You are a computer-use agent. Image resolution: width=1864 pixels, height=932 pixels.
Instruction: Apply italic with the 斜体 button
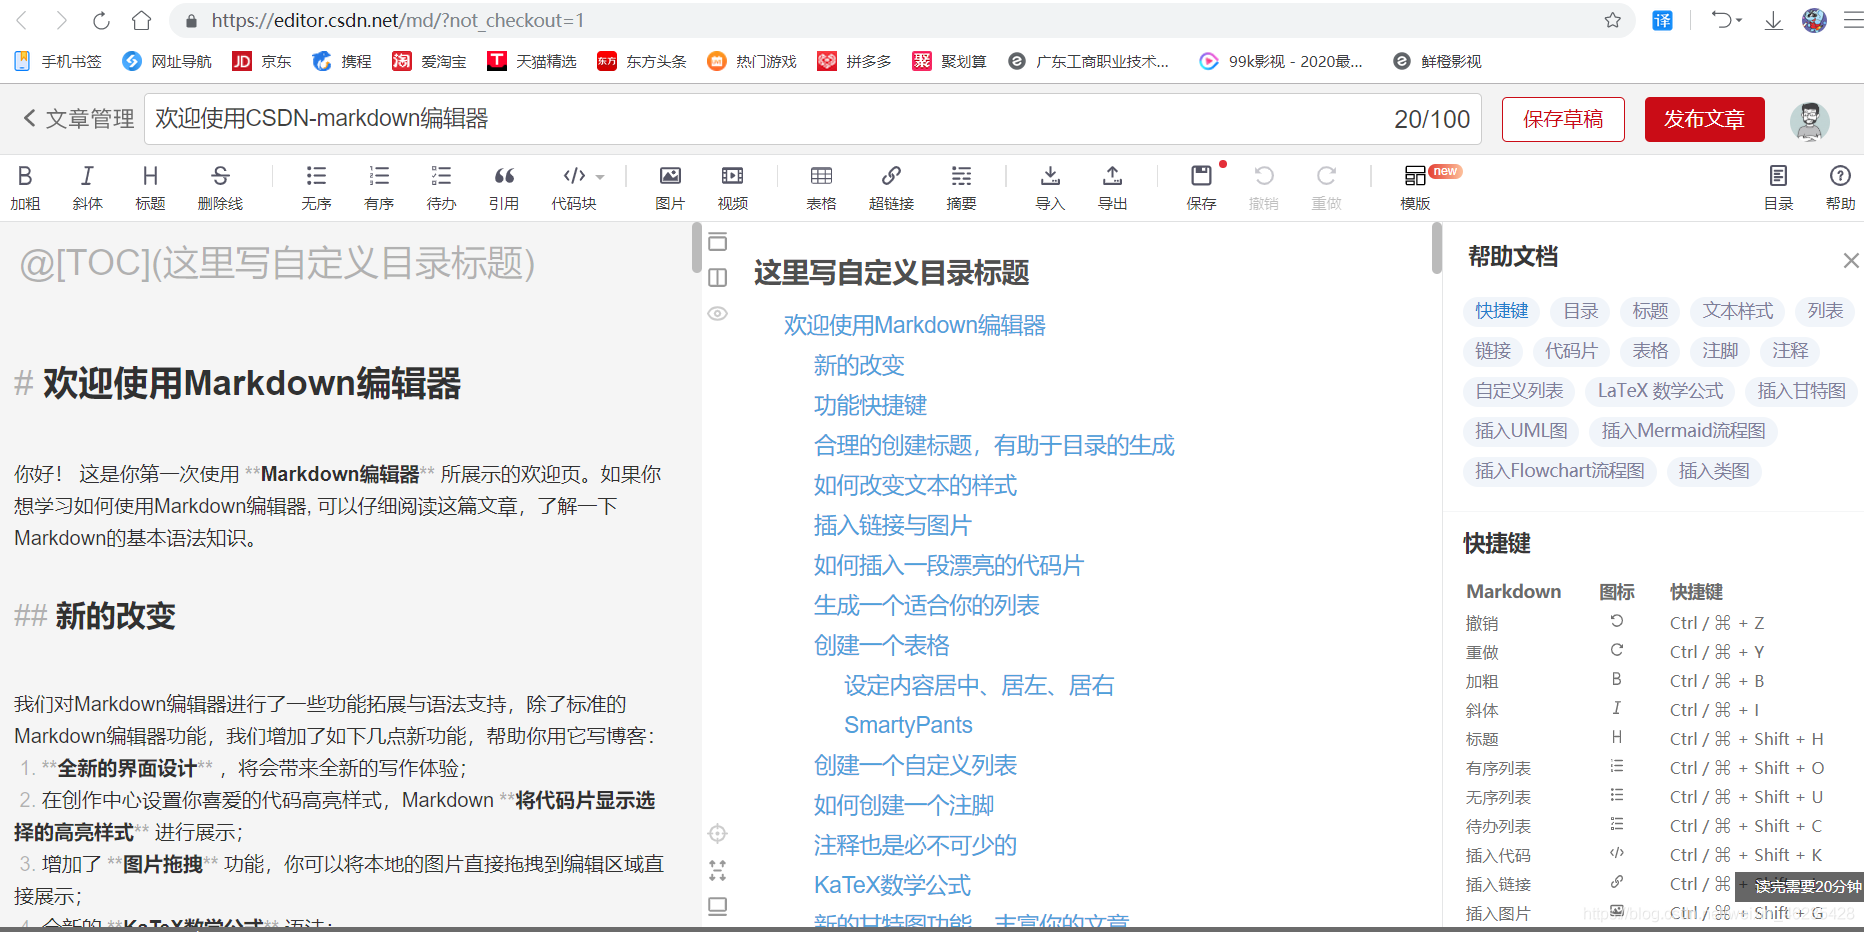coord(87,187)
